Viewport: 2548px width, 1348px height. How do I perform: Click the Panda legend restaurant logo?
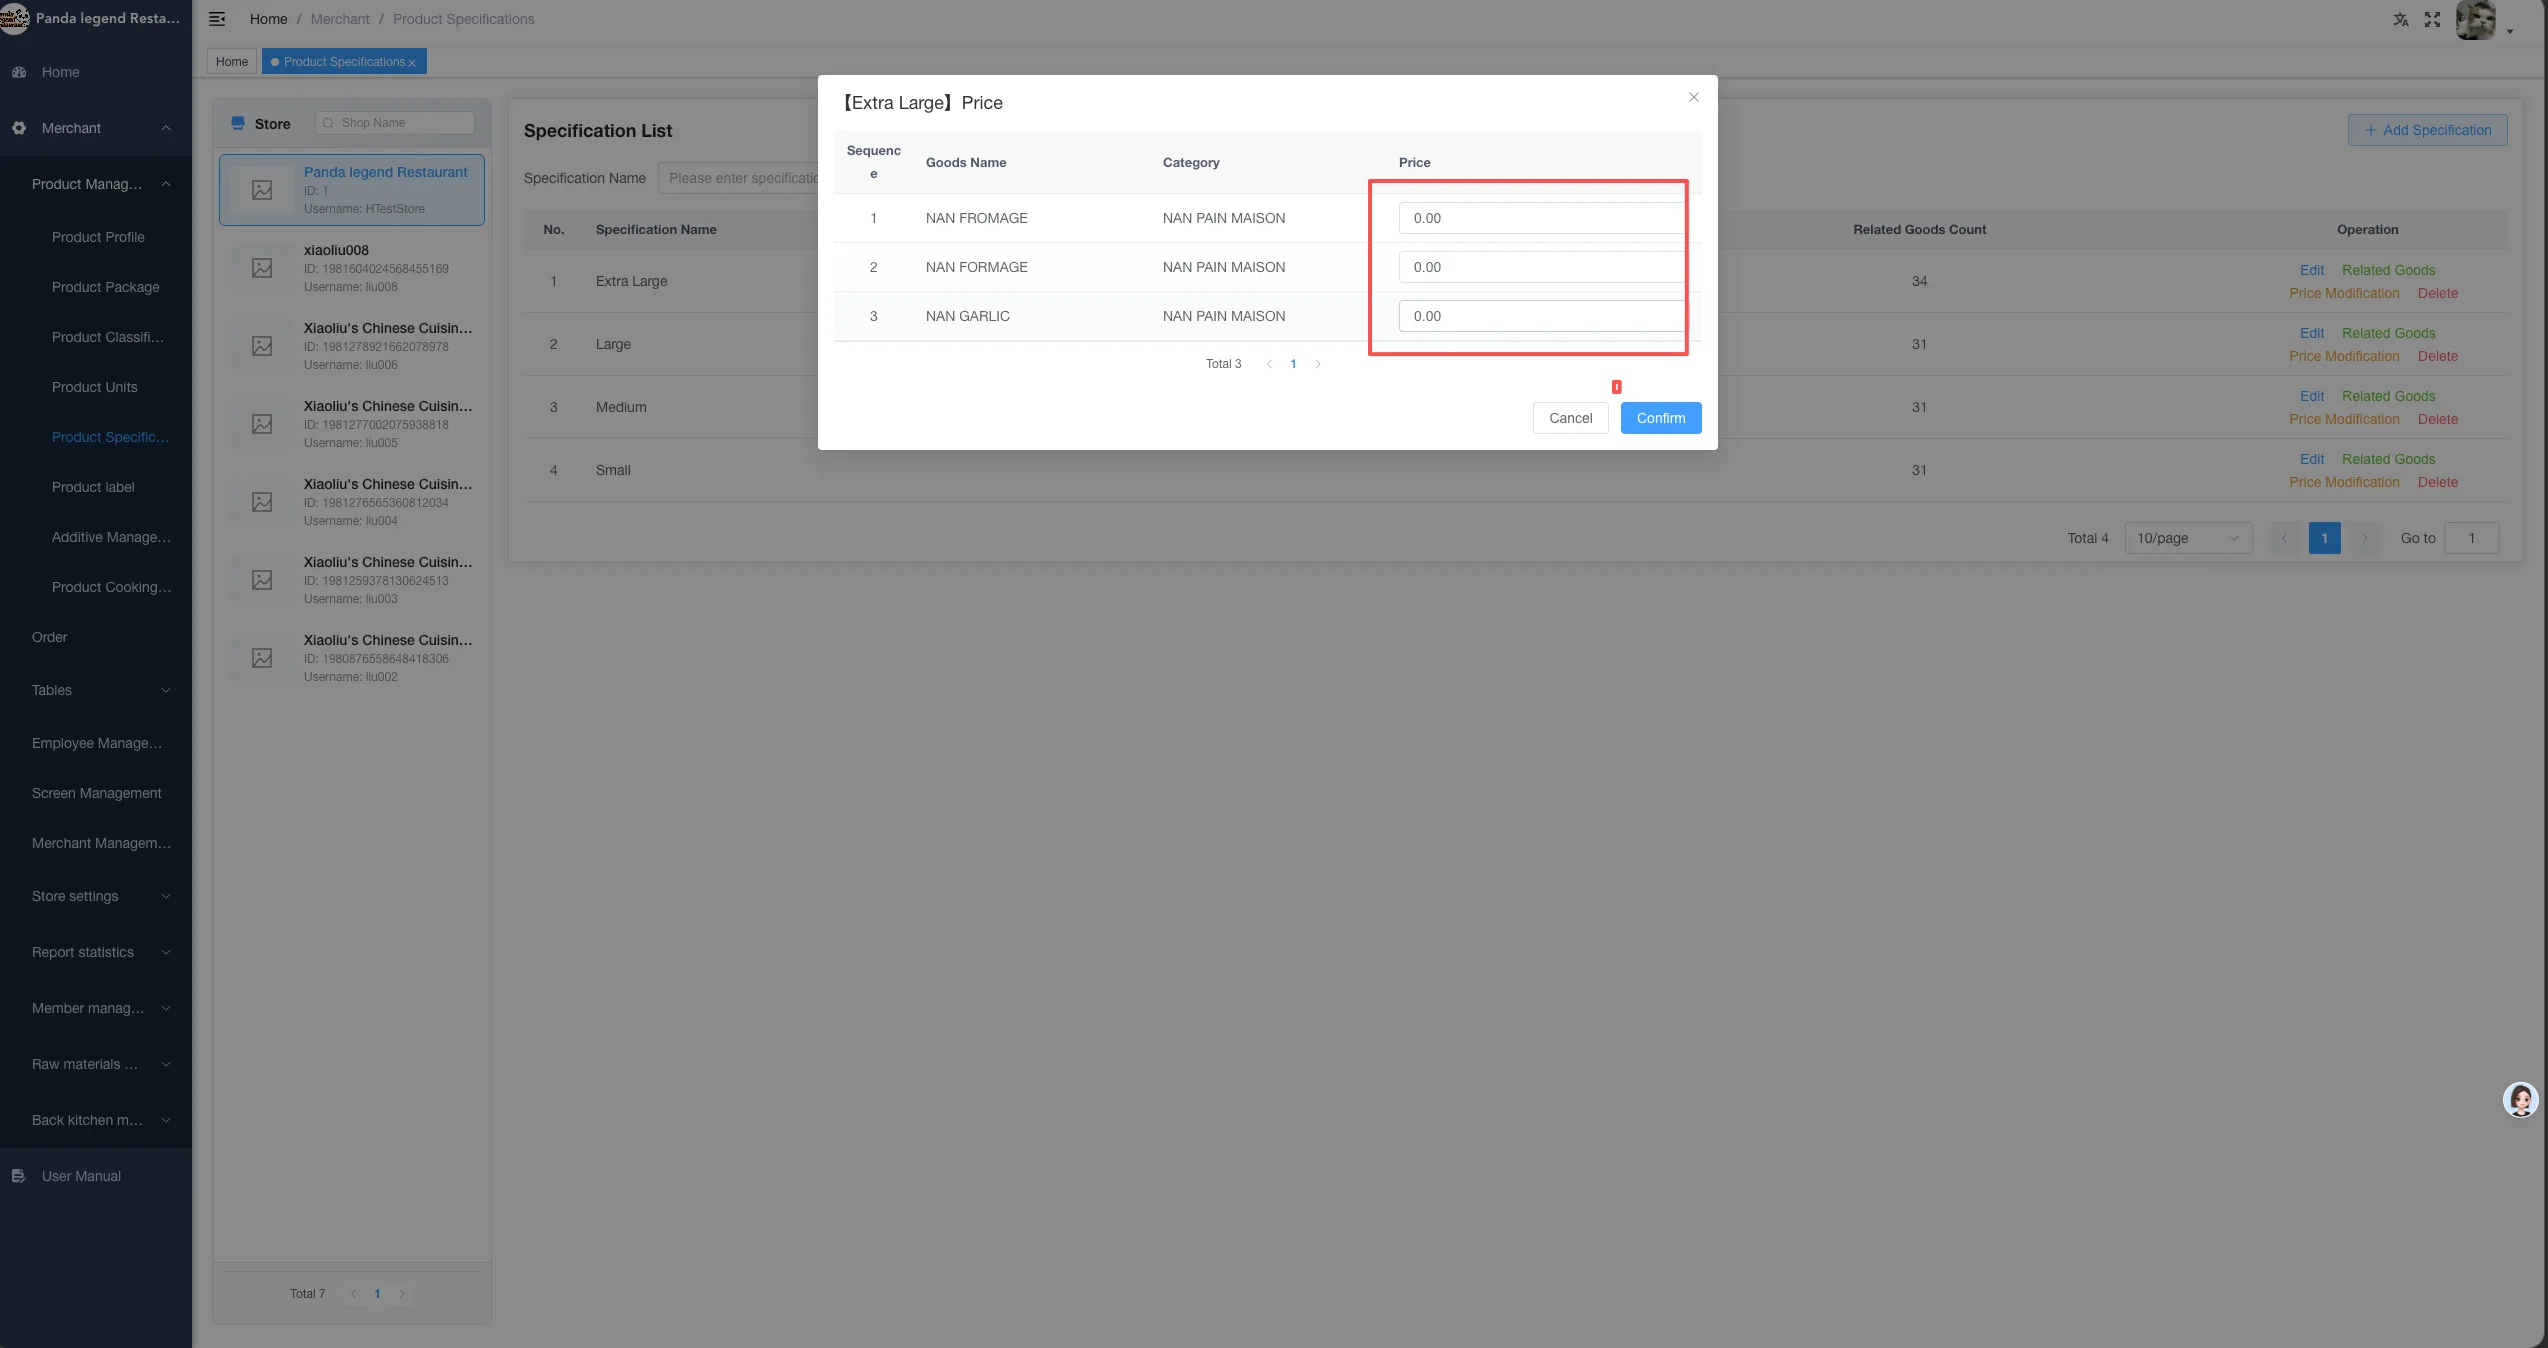15,18
